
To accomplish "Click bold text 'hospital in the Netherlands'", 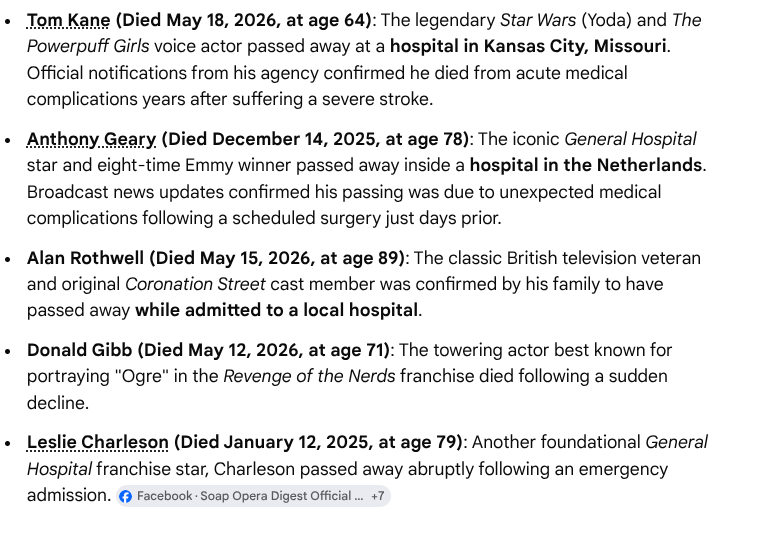I will point(585,165).
